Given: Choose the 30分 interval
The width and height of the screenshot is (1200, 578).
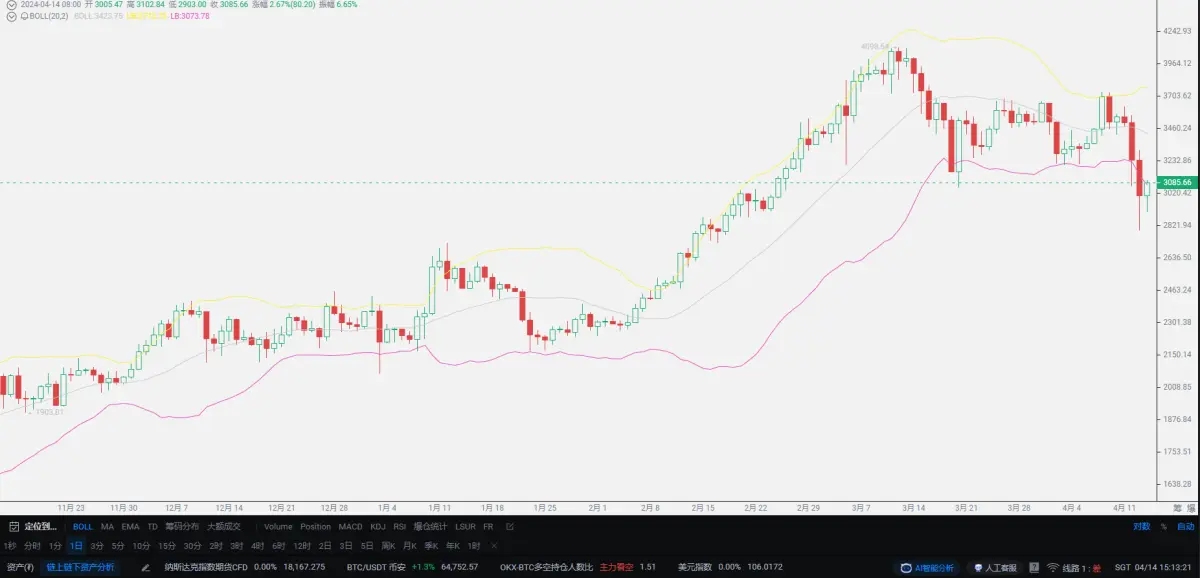Looking at the screenshot, I should (x=192, y=546).
